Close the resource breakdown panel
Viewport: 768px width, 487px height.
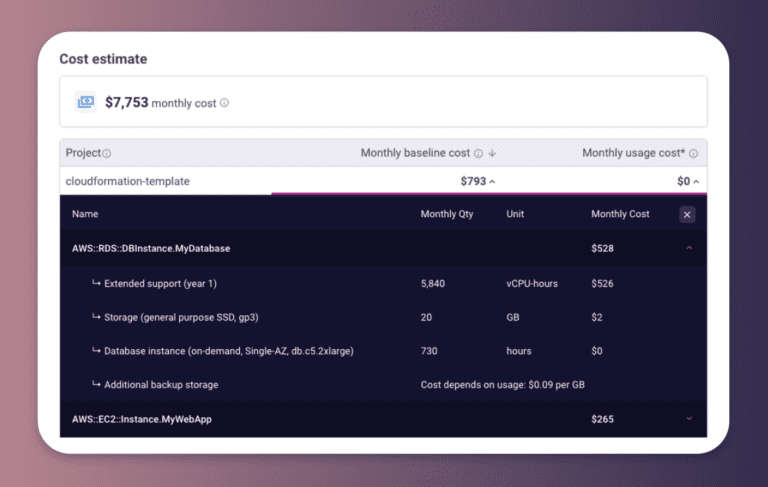pyautogui.click(x=687, y=215)
